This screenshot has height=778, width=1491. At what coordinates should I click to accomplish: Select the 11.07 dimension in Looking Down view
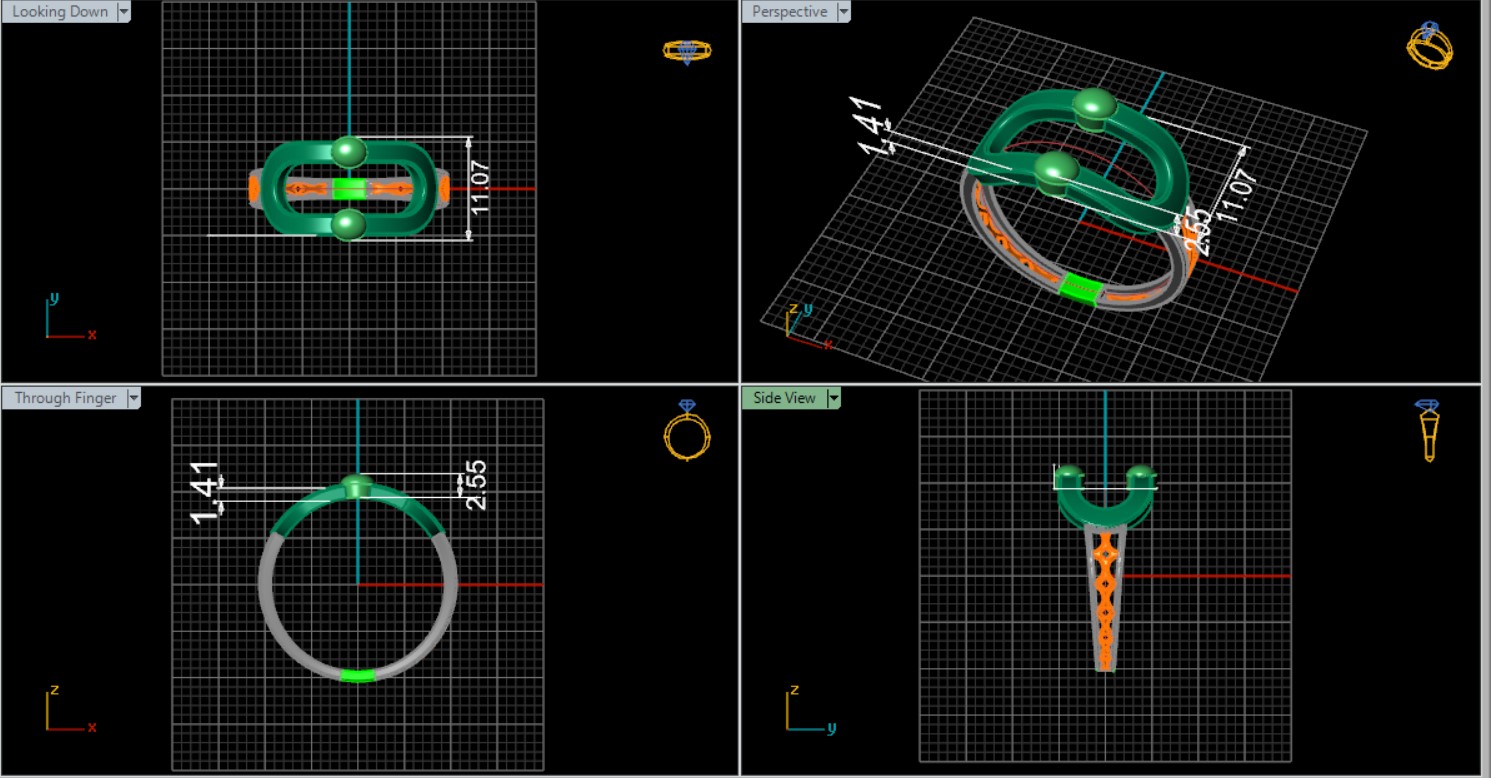click(x=480, y=188)
